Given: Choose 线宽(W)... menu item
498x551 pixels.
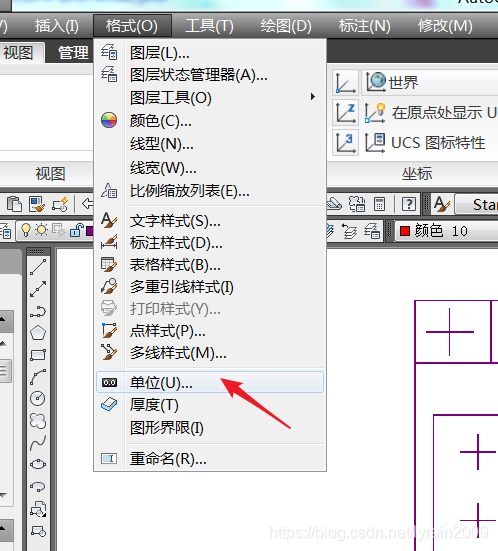Looking at the screenshot, I should tap(210, 168).
